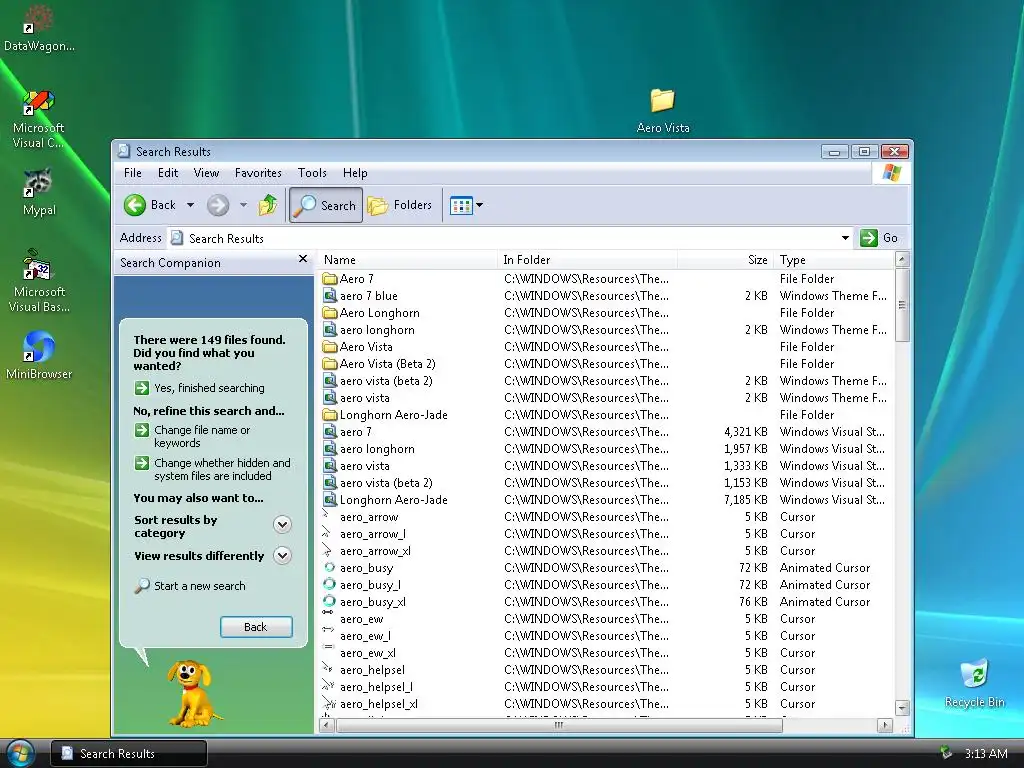Sort results by the Name column header
This screenshot has width=1024, height=768.
[408, 260]
